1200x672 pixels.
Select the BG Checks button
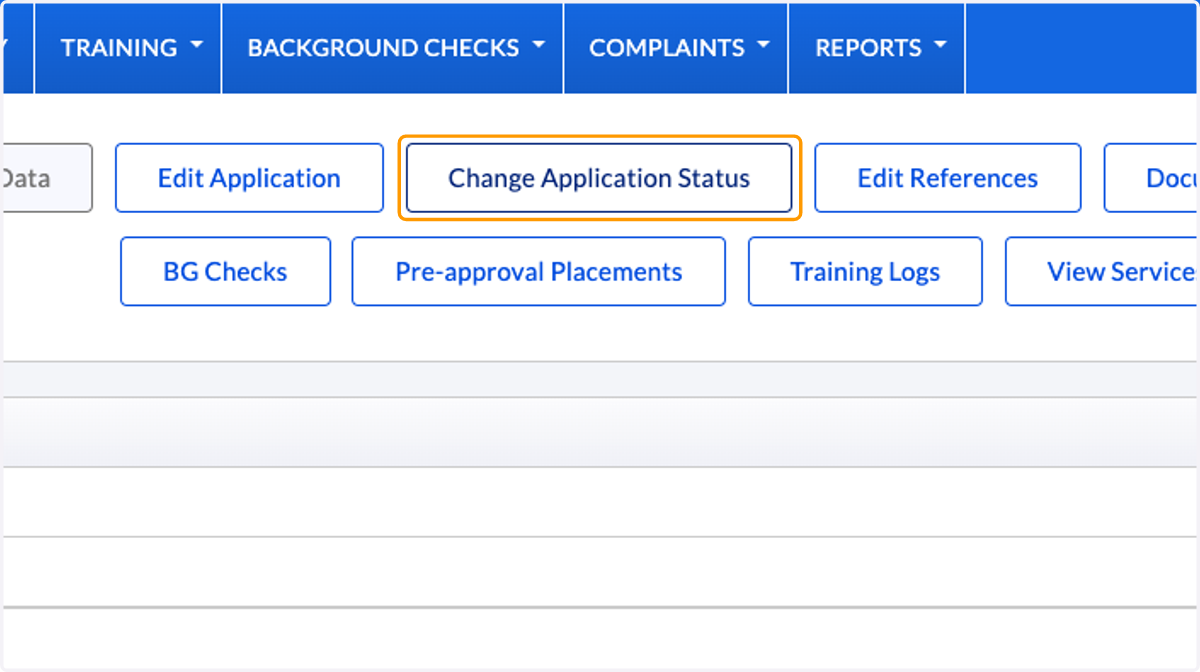pyautogui.click(x=225, y=271)
